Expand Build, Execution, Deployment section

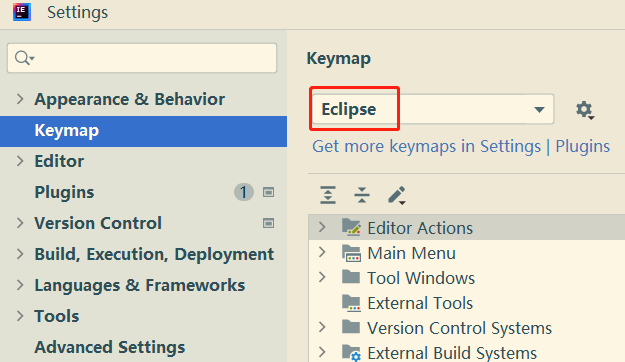pyautogui.click(x=20, y=254)
